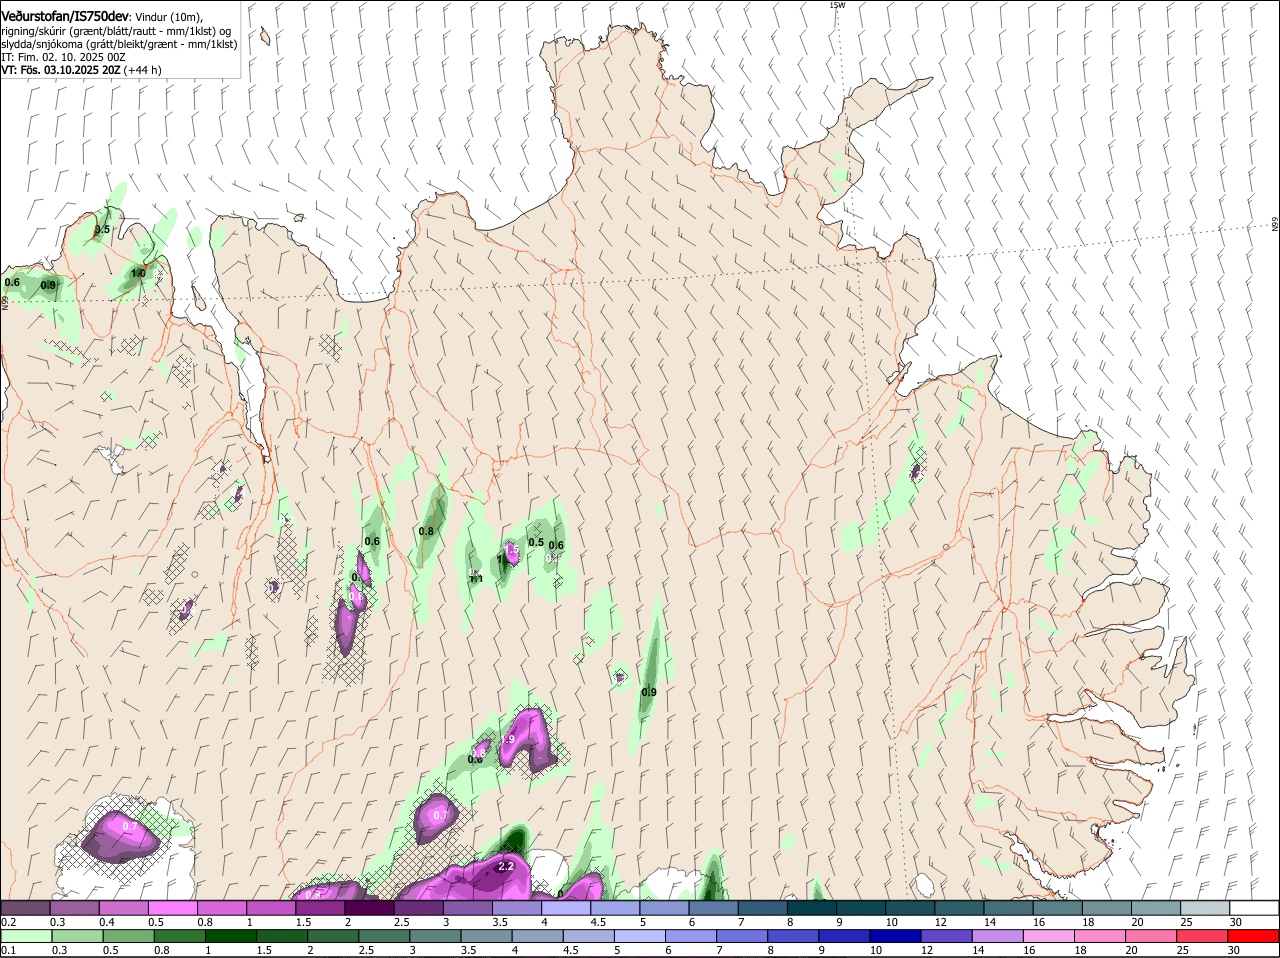Click upper legend swatch between 0.2 and 0.3
The width and height of the screenshot is (1280, 958).
coord(25,908)
